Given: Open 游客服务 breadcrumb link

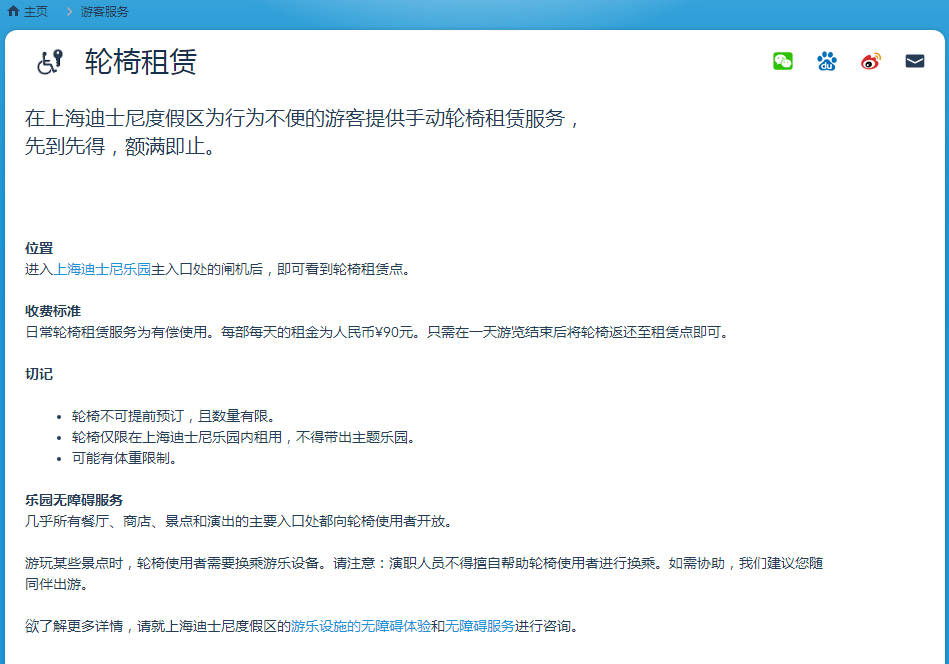Looking at the screenshot, I should click(105, 12).
